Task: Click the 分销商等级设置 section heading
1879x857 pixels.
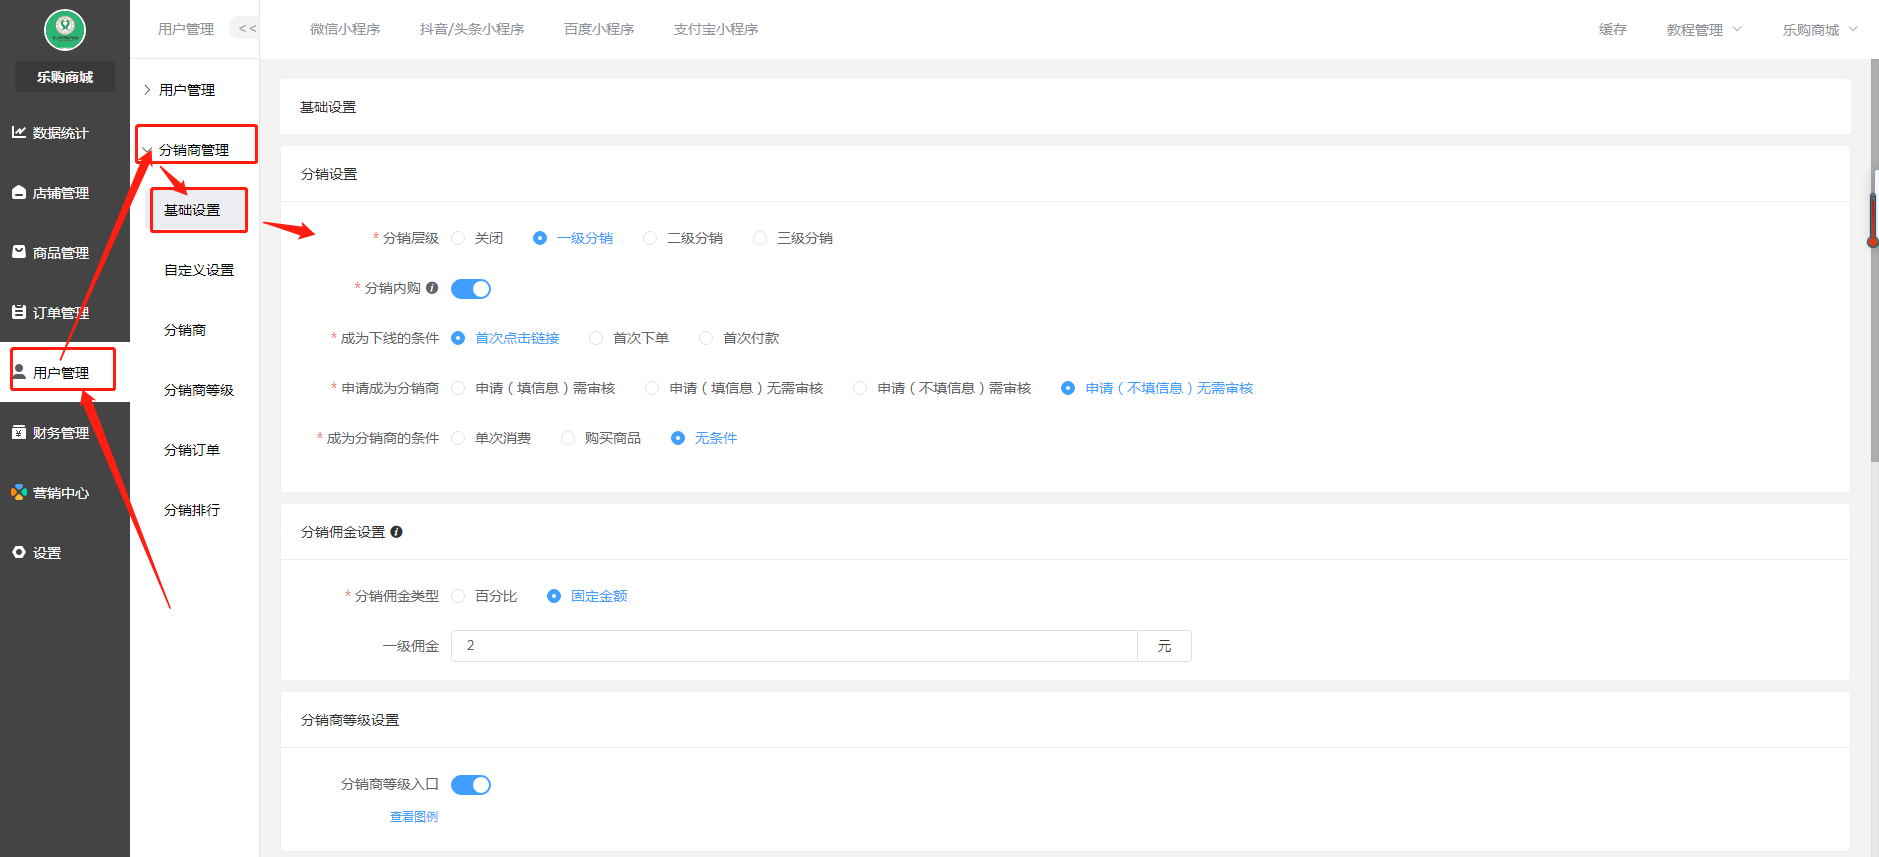Action: coord(350,720)
